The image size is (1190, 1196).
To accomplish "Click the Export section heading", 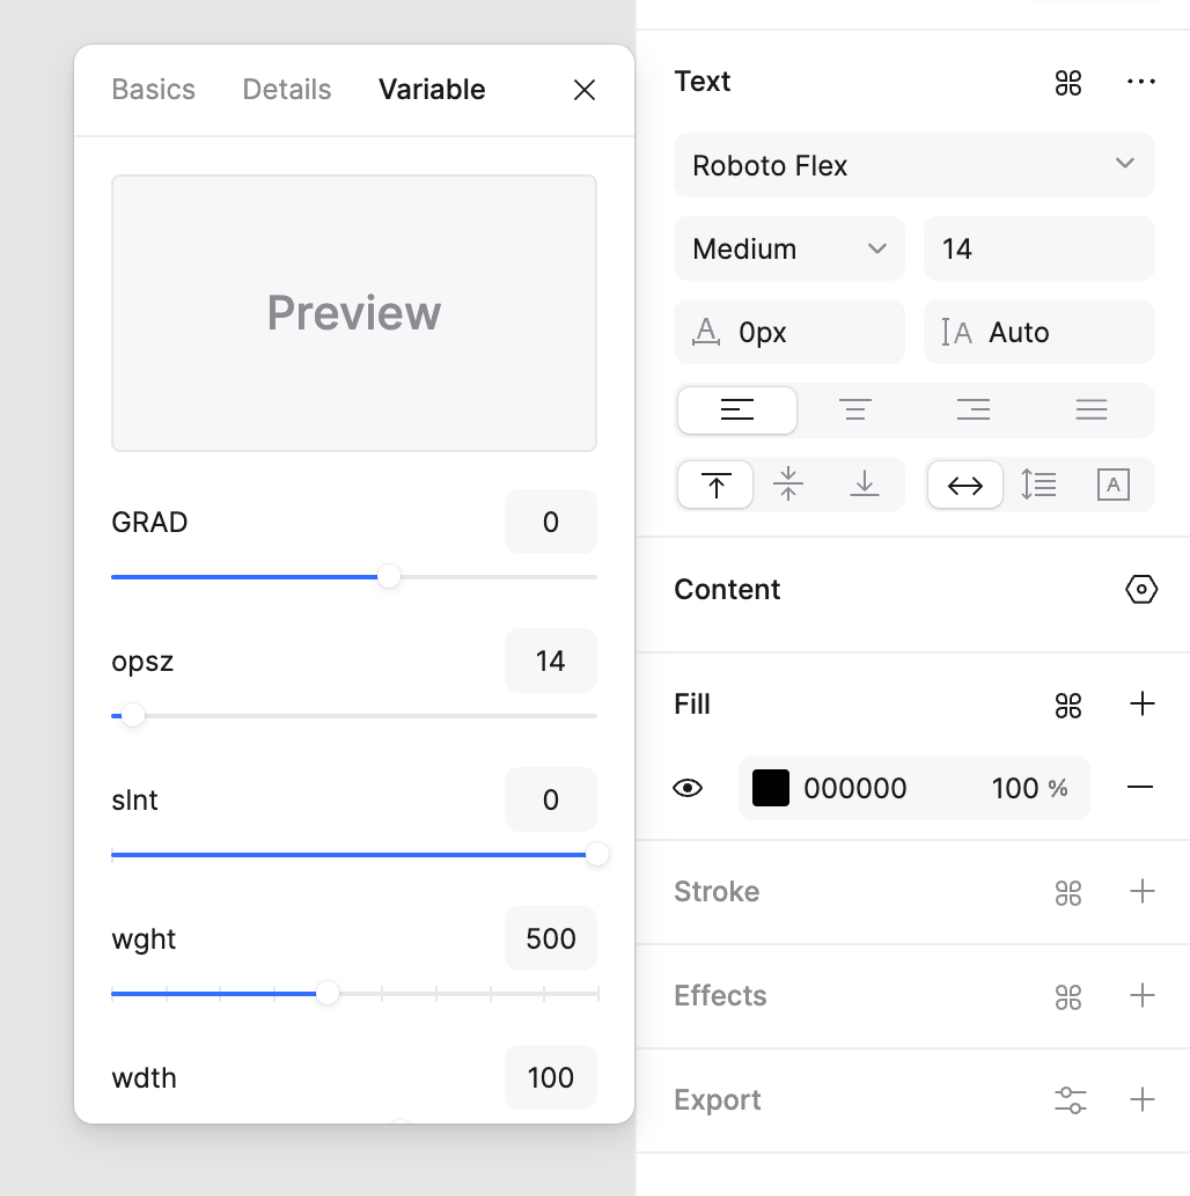I will pyautogui.click(x=717, y=1099).
